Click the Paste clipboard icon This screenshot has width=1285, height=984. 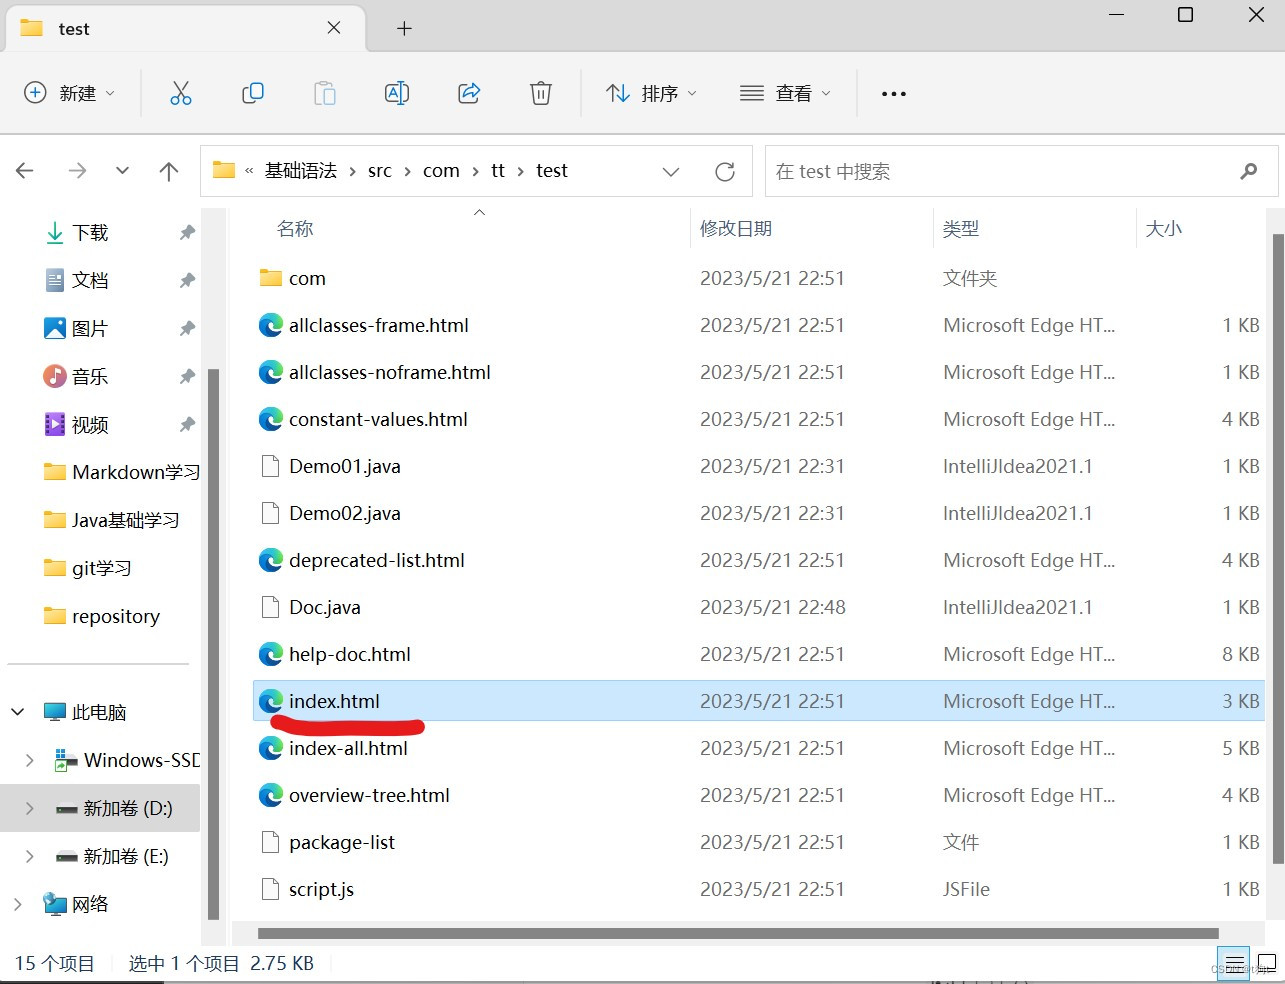point(325,93)
